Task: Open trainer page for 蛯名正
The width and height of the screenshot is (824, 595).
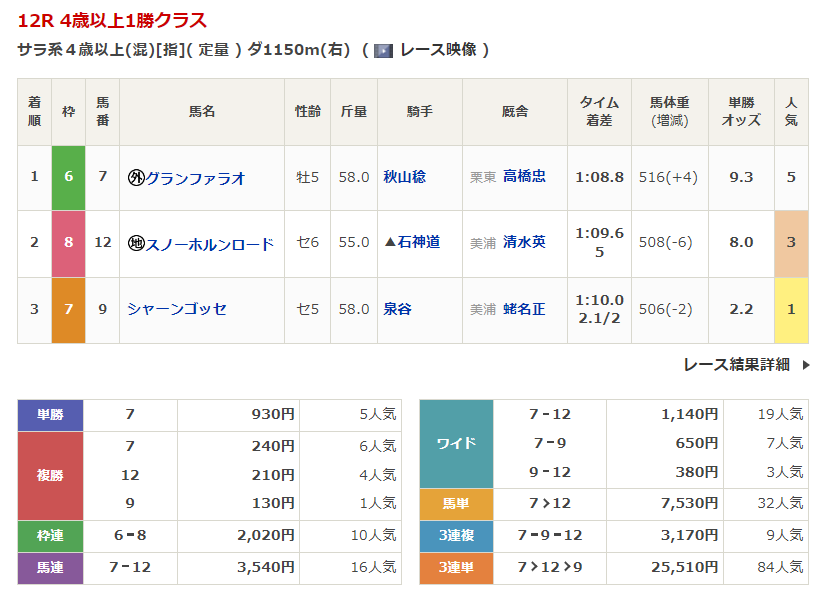Action: [x=524, y=309]
